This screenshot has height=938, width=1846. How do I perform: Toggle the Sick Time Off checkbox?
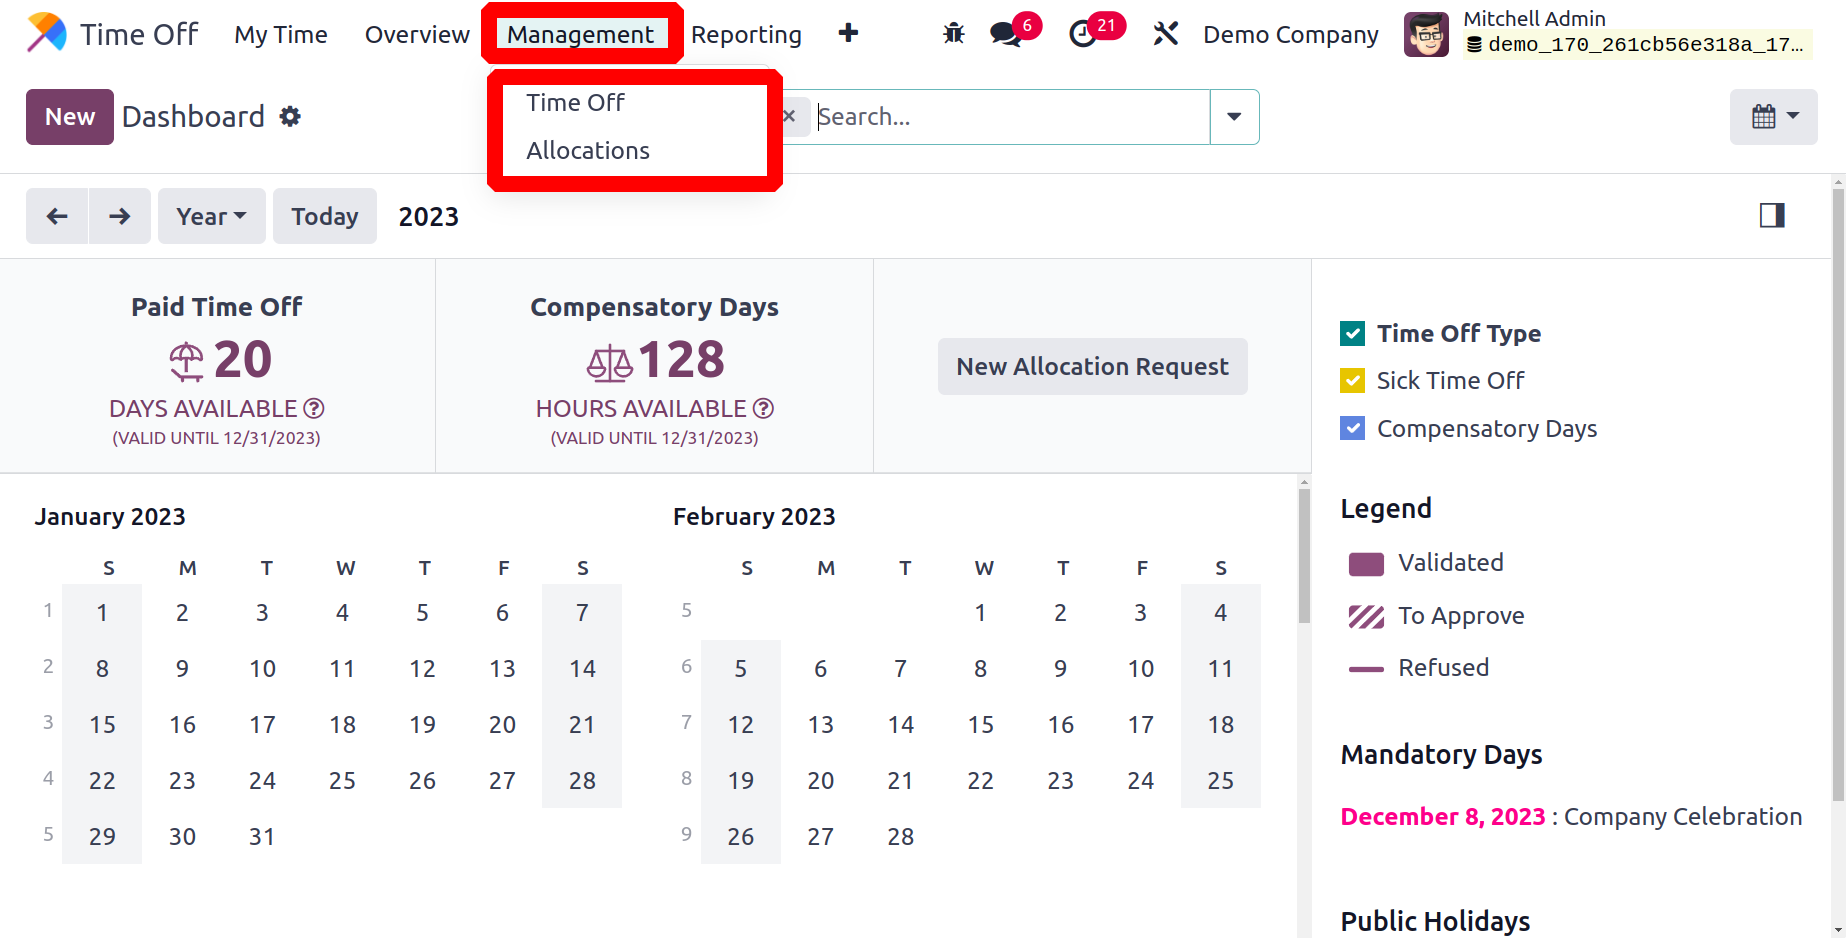pyautogui.click(x=1352, y=380)
